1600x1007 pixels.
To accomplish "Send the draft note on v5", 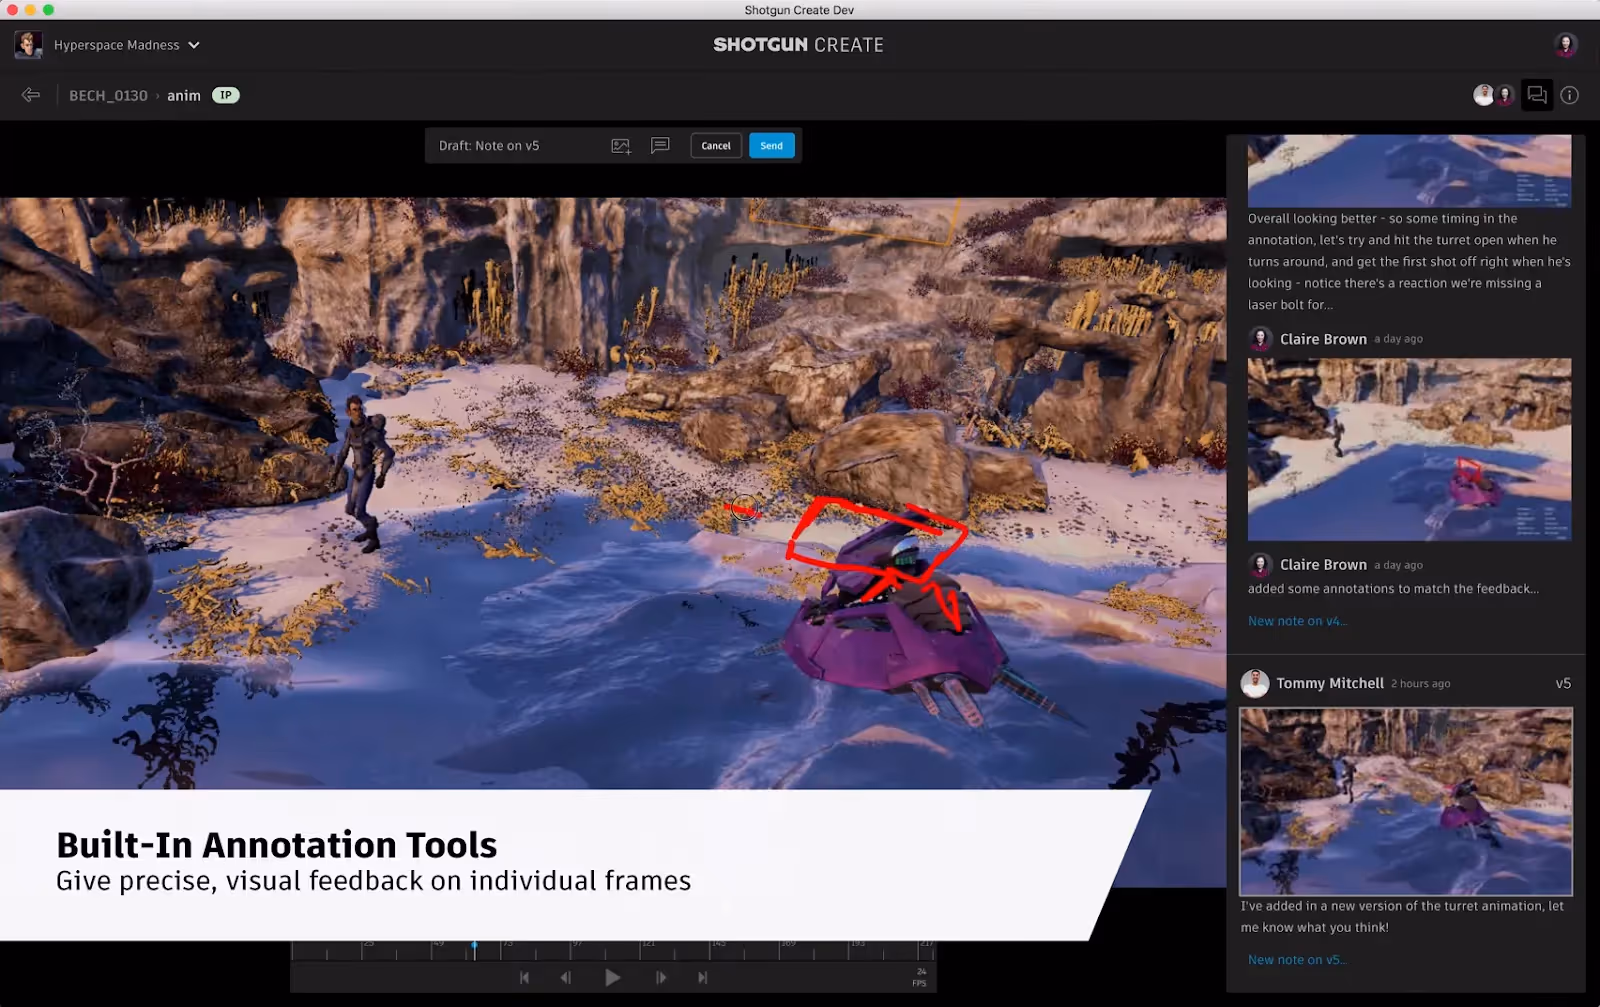I will (772, 146).
